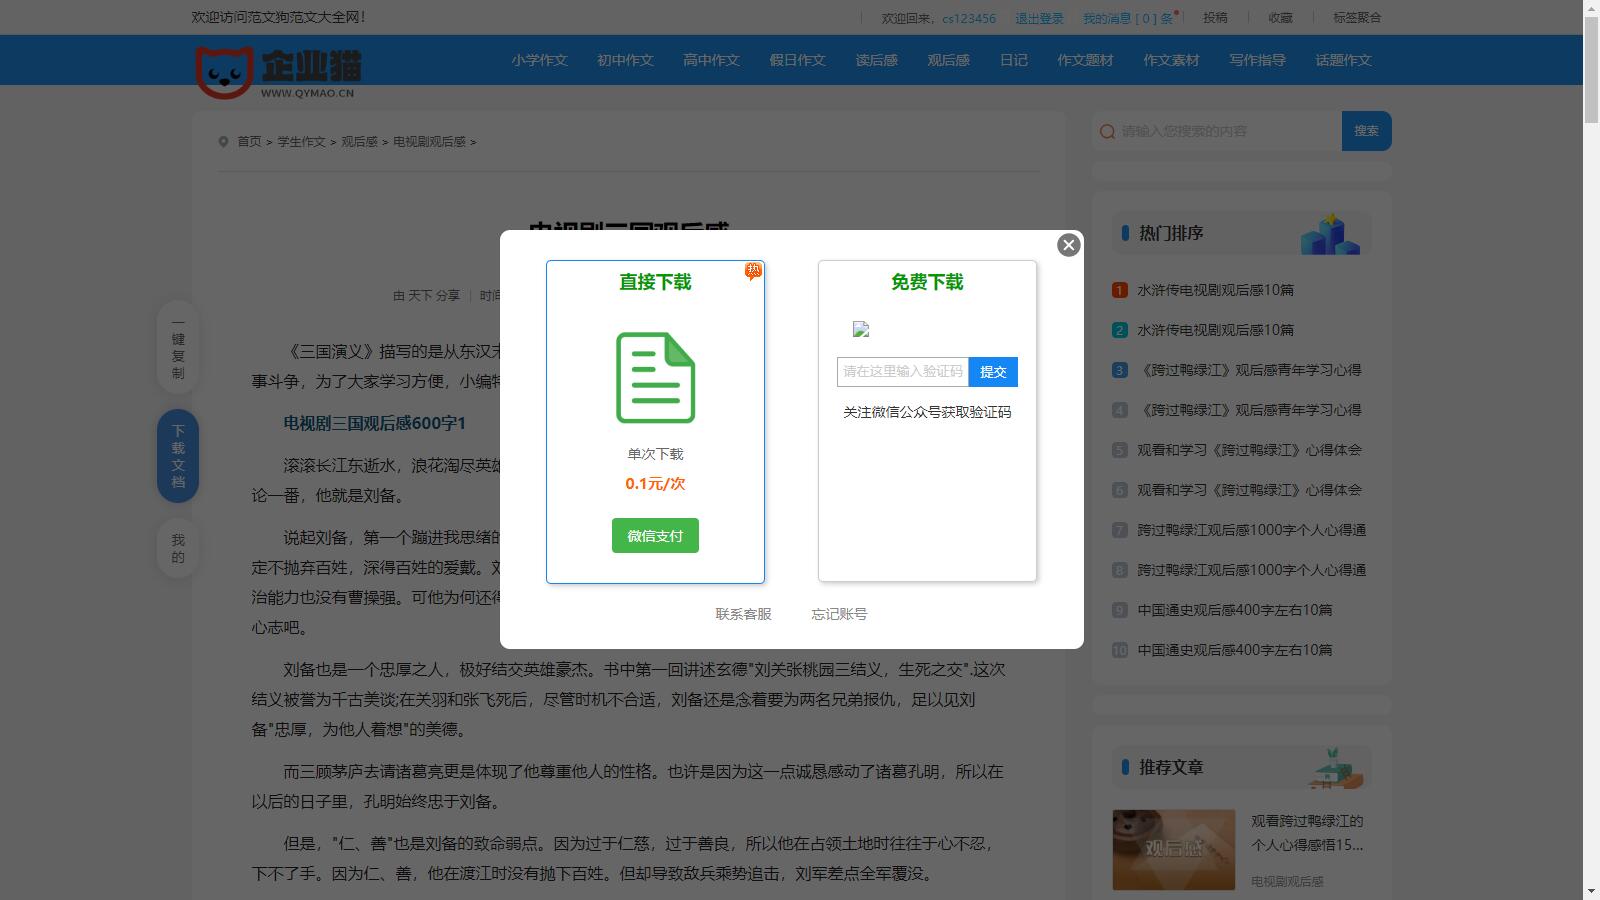The image size is (1600, 900).
Task: Click the magnifier icon in the search bar
Action: point(1106,130)
